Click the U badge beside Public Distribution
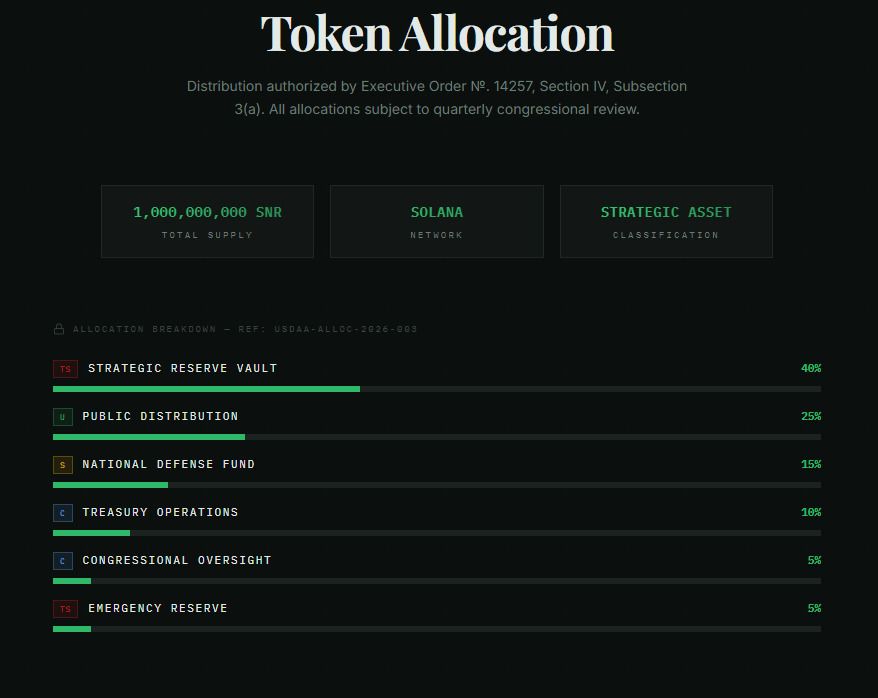Image resolution: width=878 pixels, height=698 pixels. click(x=63, y=417)
